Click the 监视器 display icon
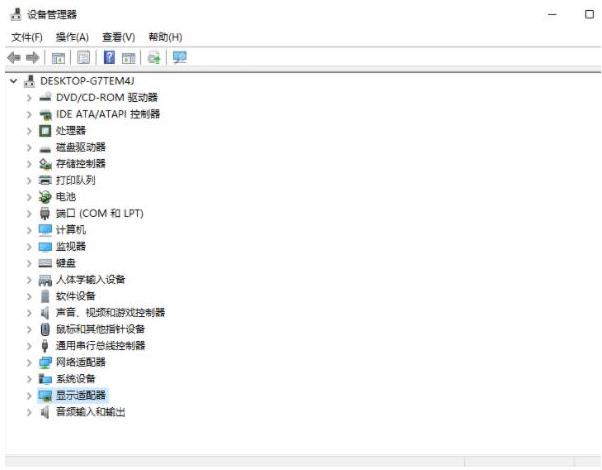The width and height of the screenshot is (602, 470). point(45,247)
